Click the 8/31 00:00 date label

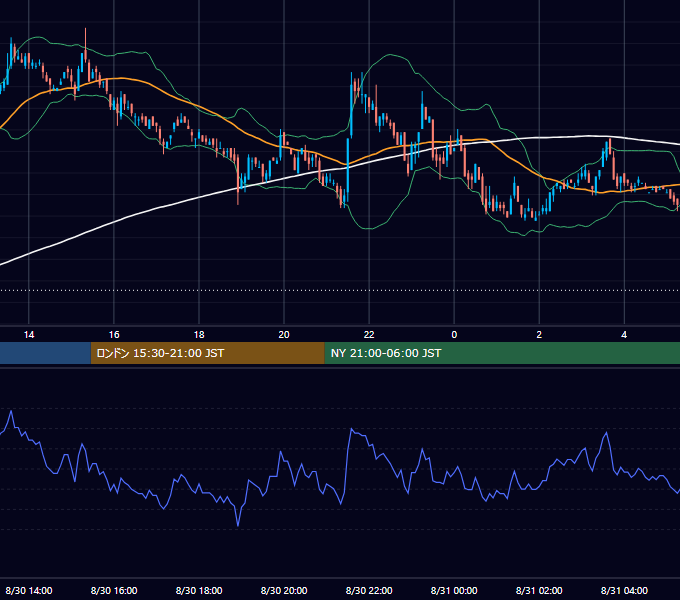454,590
